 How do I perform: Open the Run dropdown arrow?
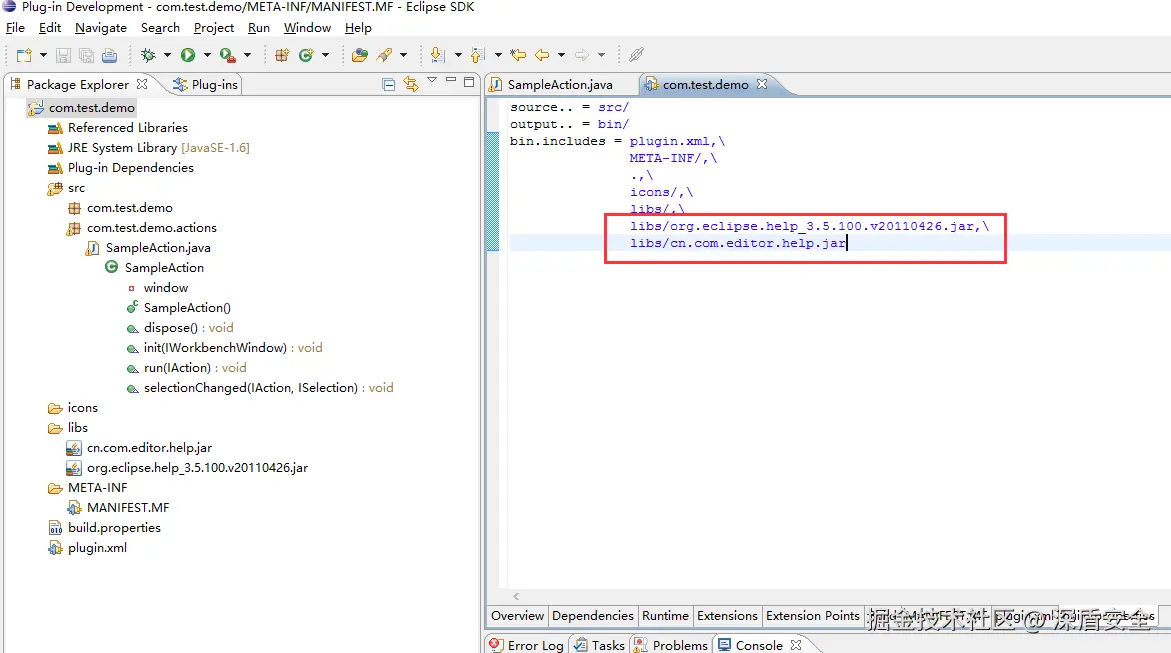point(207,55)
